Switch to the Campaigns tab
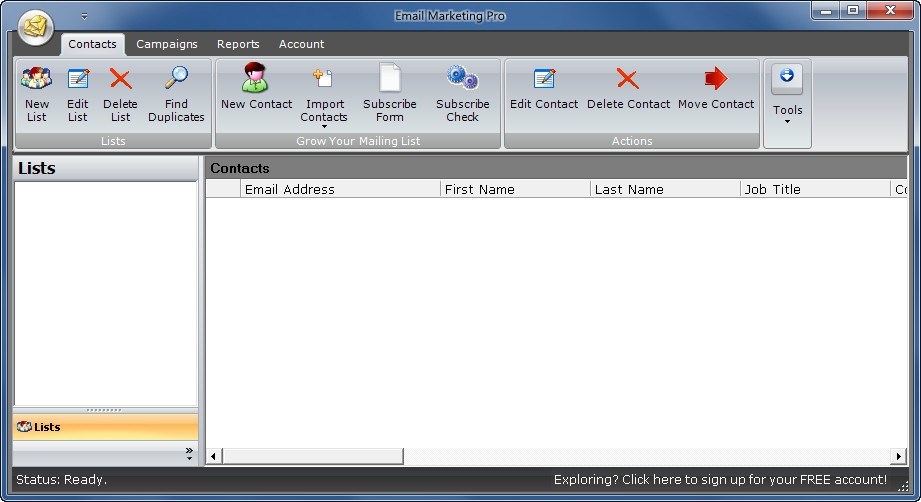 pos(167,44)
